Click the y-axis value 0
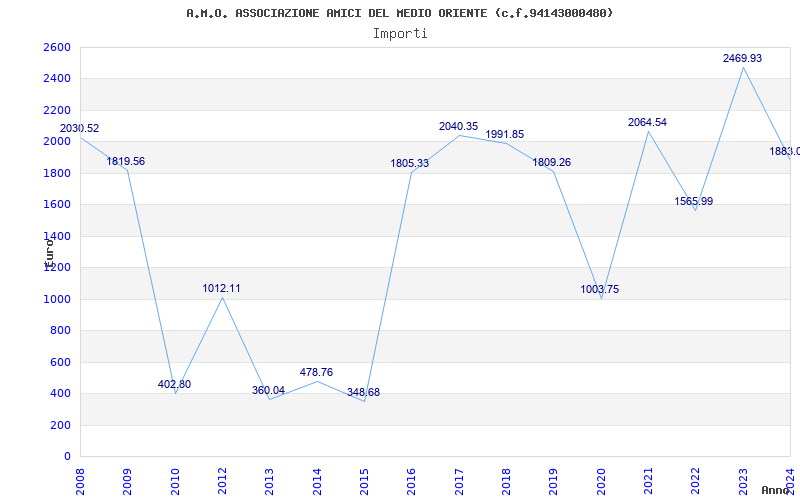 [x=67, y=457]
